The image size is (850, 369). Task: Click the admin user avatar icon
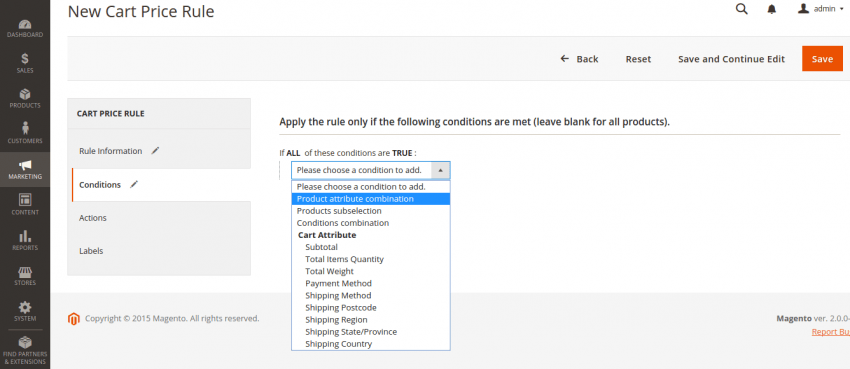tap(803, 9)
